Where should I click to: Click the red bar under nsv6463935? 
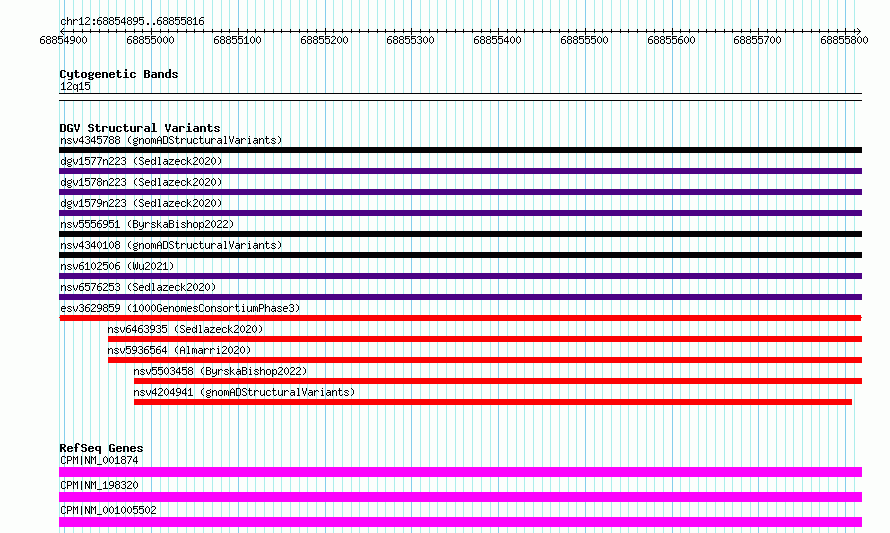(x=485, y=339)
